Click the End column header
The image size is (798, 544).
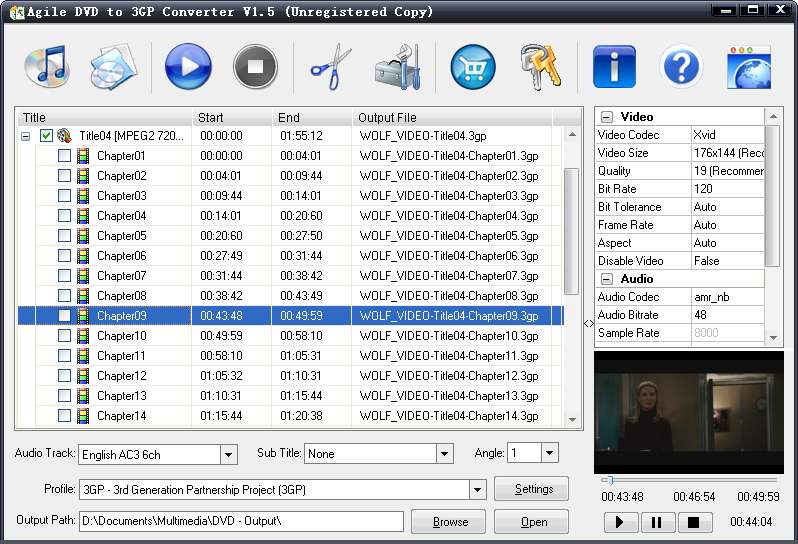[x=312, y=118]
